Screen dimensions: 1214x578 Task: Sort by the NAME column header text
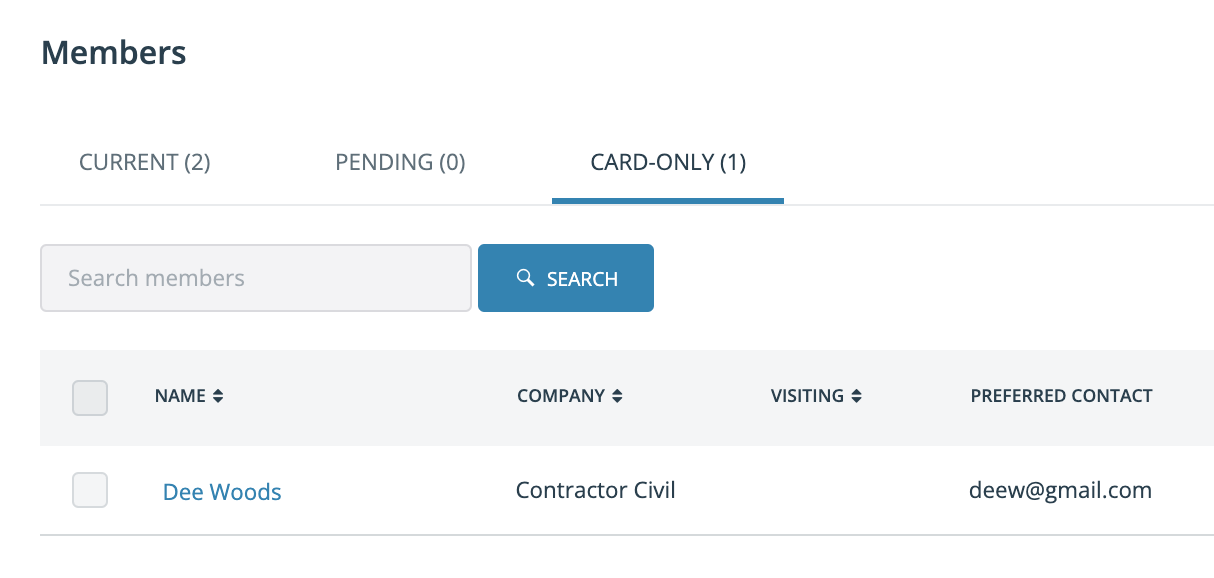[180, 396]
